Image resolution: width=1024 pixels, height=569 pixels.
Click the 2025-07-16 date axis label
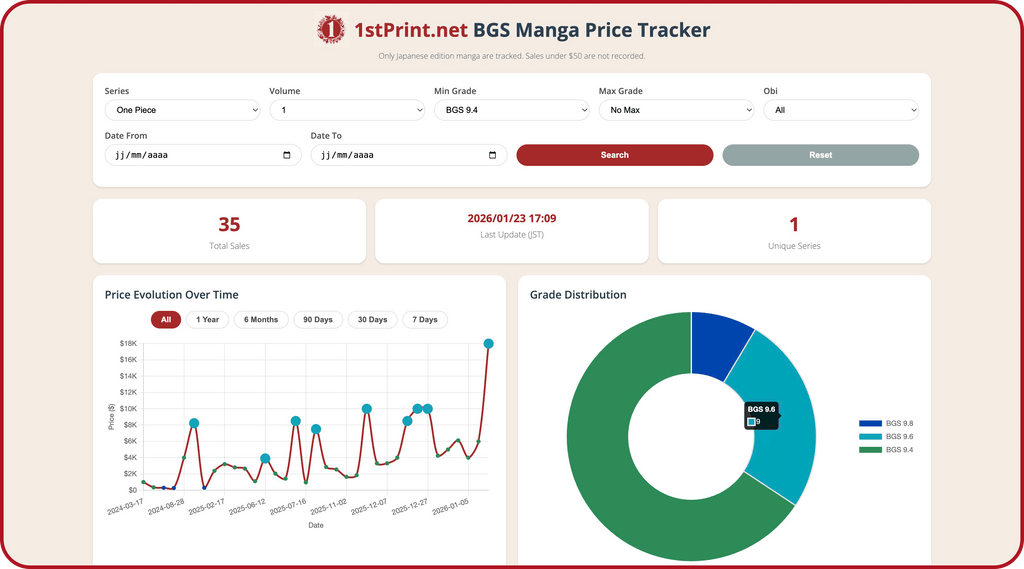(288, 507)
